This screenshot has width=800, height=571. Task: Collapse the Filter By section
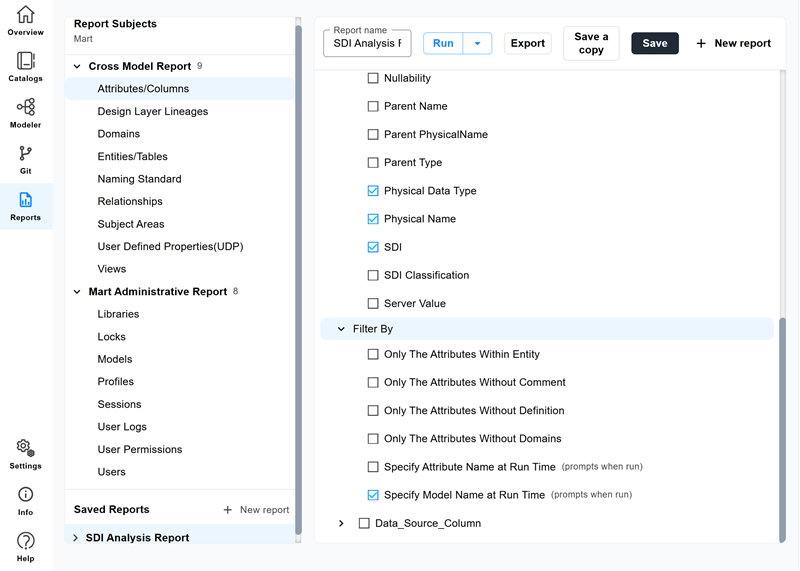tap(341, 329)
